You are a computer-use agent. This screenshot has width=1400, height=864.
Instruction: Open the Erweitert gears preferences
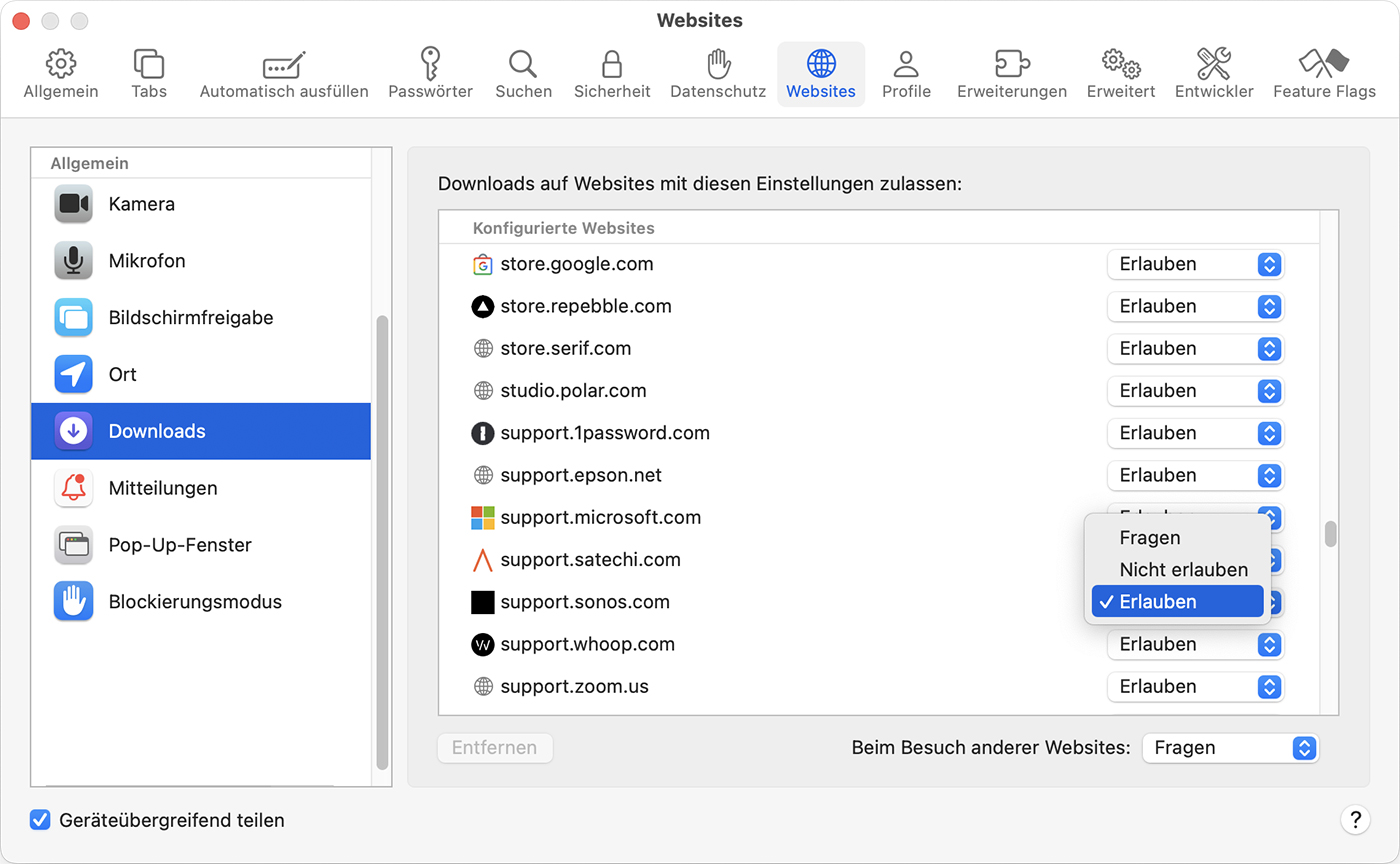tap(1121, 74)
